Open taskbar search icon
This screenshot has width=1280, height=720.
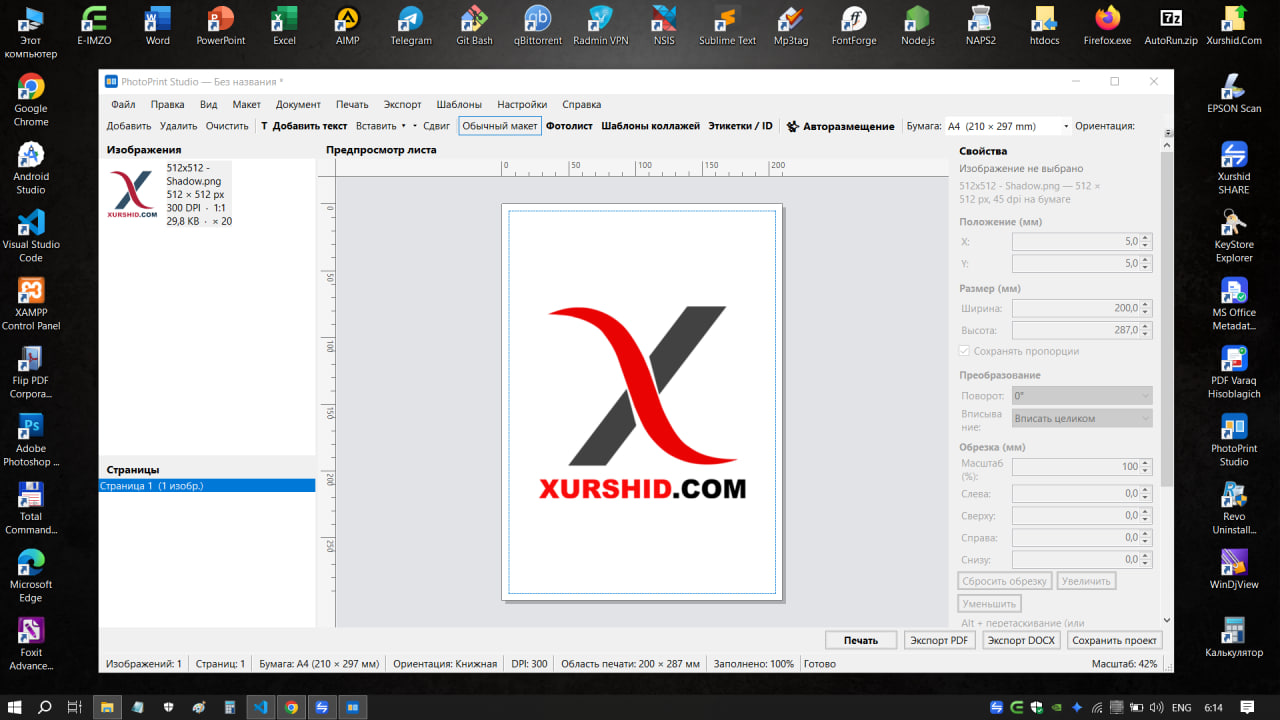44,707
